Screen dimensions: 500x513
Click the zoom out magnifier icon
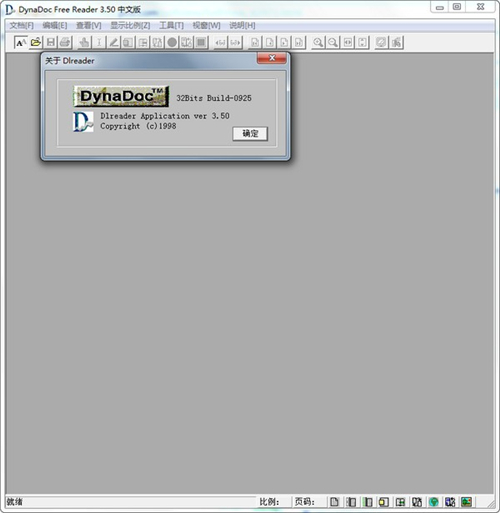[x=333, y=43]
